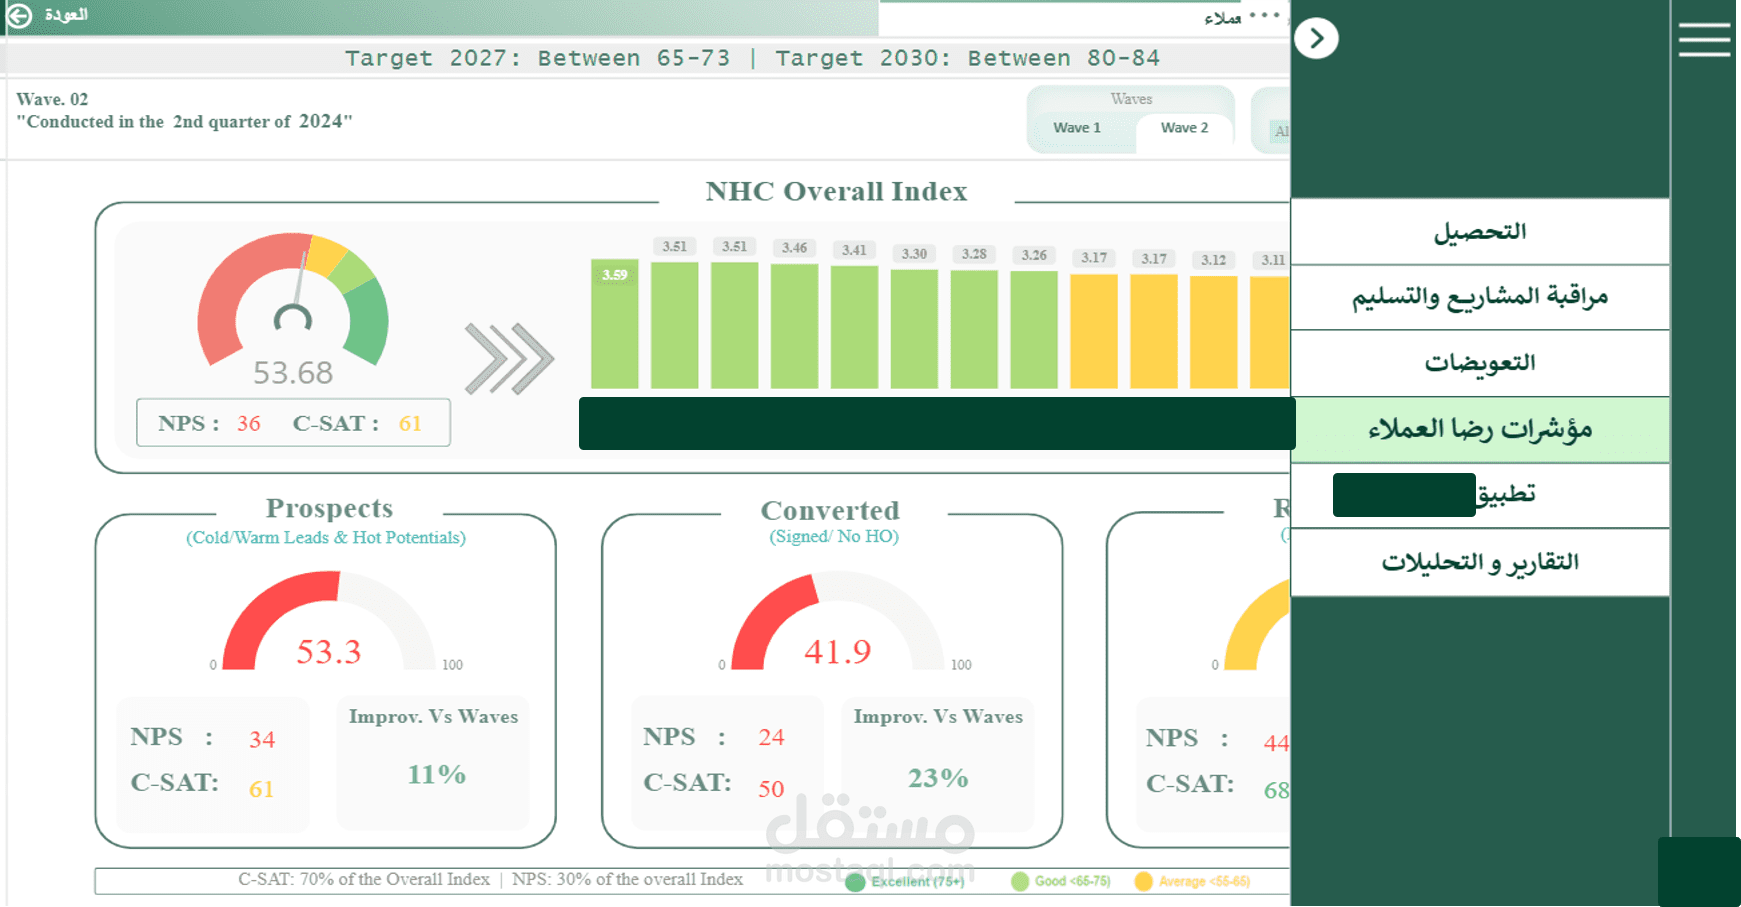Viewport: 1741px width, 907px height.
Task: Click the C-SAT 70% footnote text
Action: (364, 879)
